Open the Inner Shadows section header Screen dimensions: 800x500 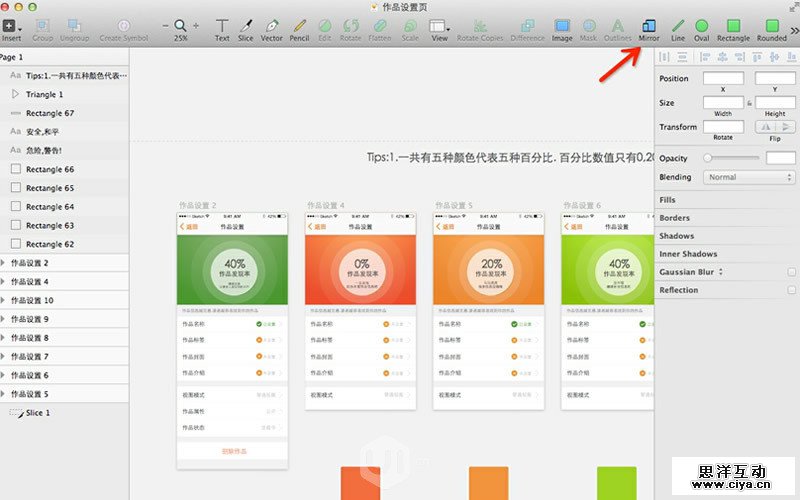(688, 254)
